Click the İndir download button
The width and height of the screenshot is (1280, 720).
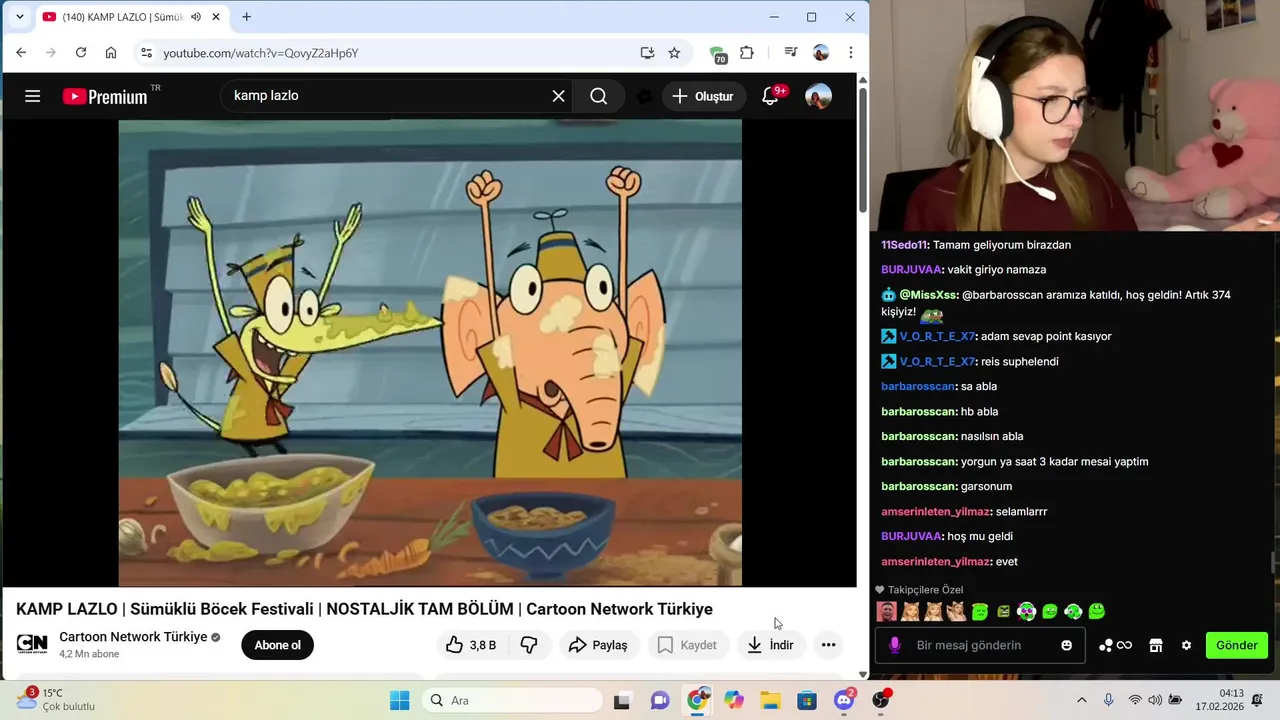(x=770, y=645)
